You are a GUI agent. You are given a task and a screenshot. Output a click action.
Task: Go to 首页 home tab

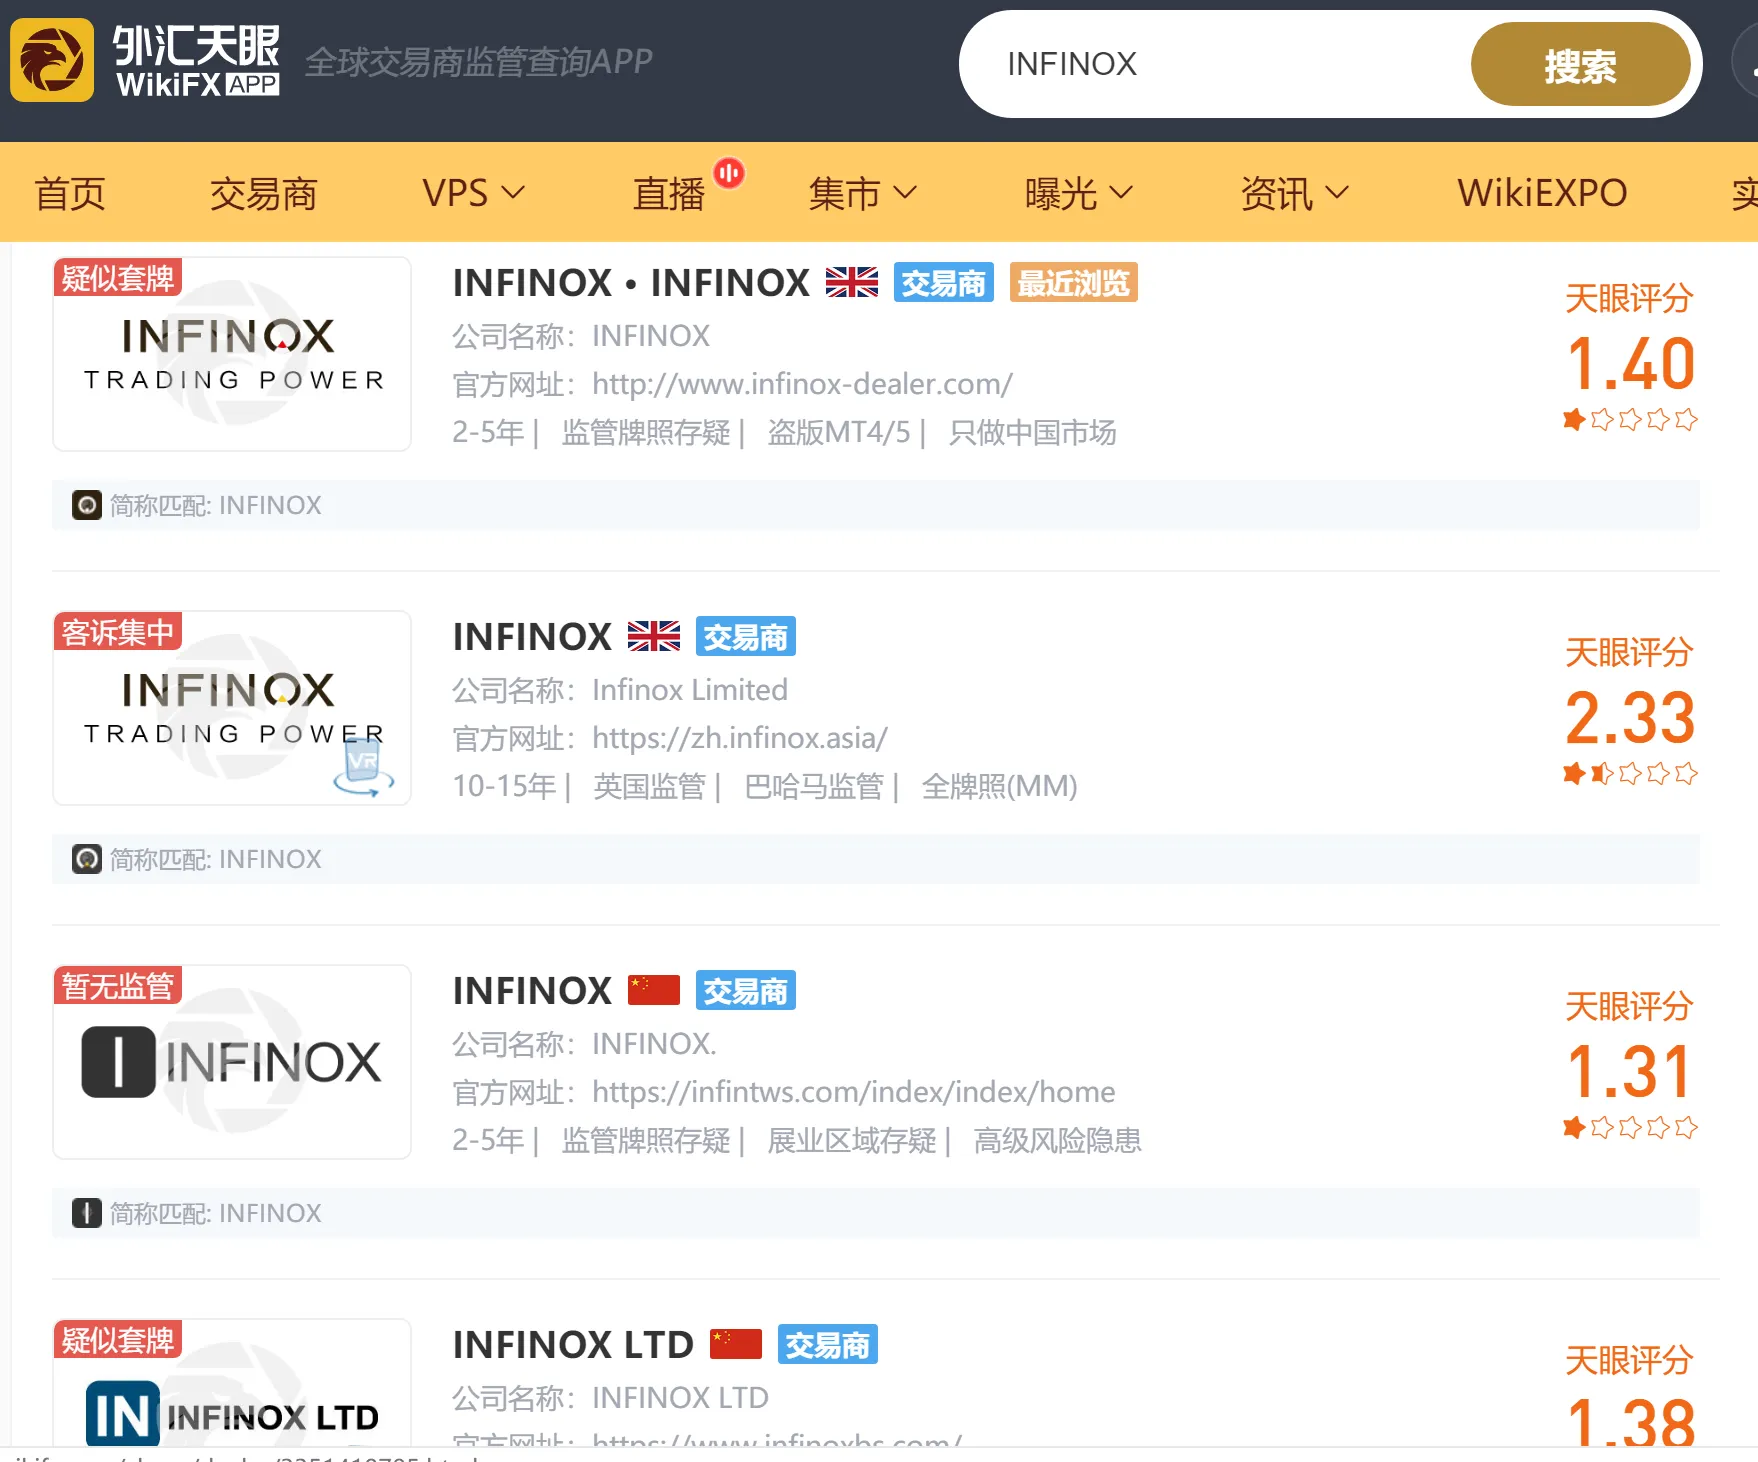[70, 193]
